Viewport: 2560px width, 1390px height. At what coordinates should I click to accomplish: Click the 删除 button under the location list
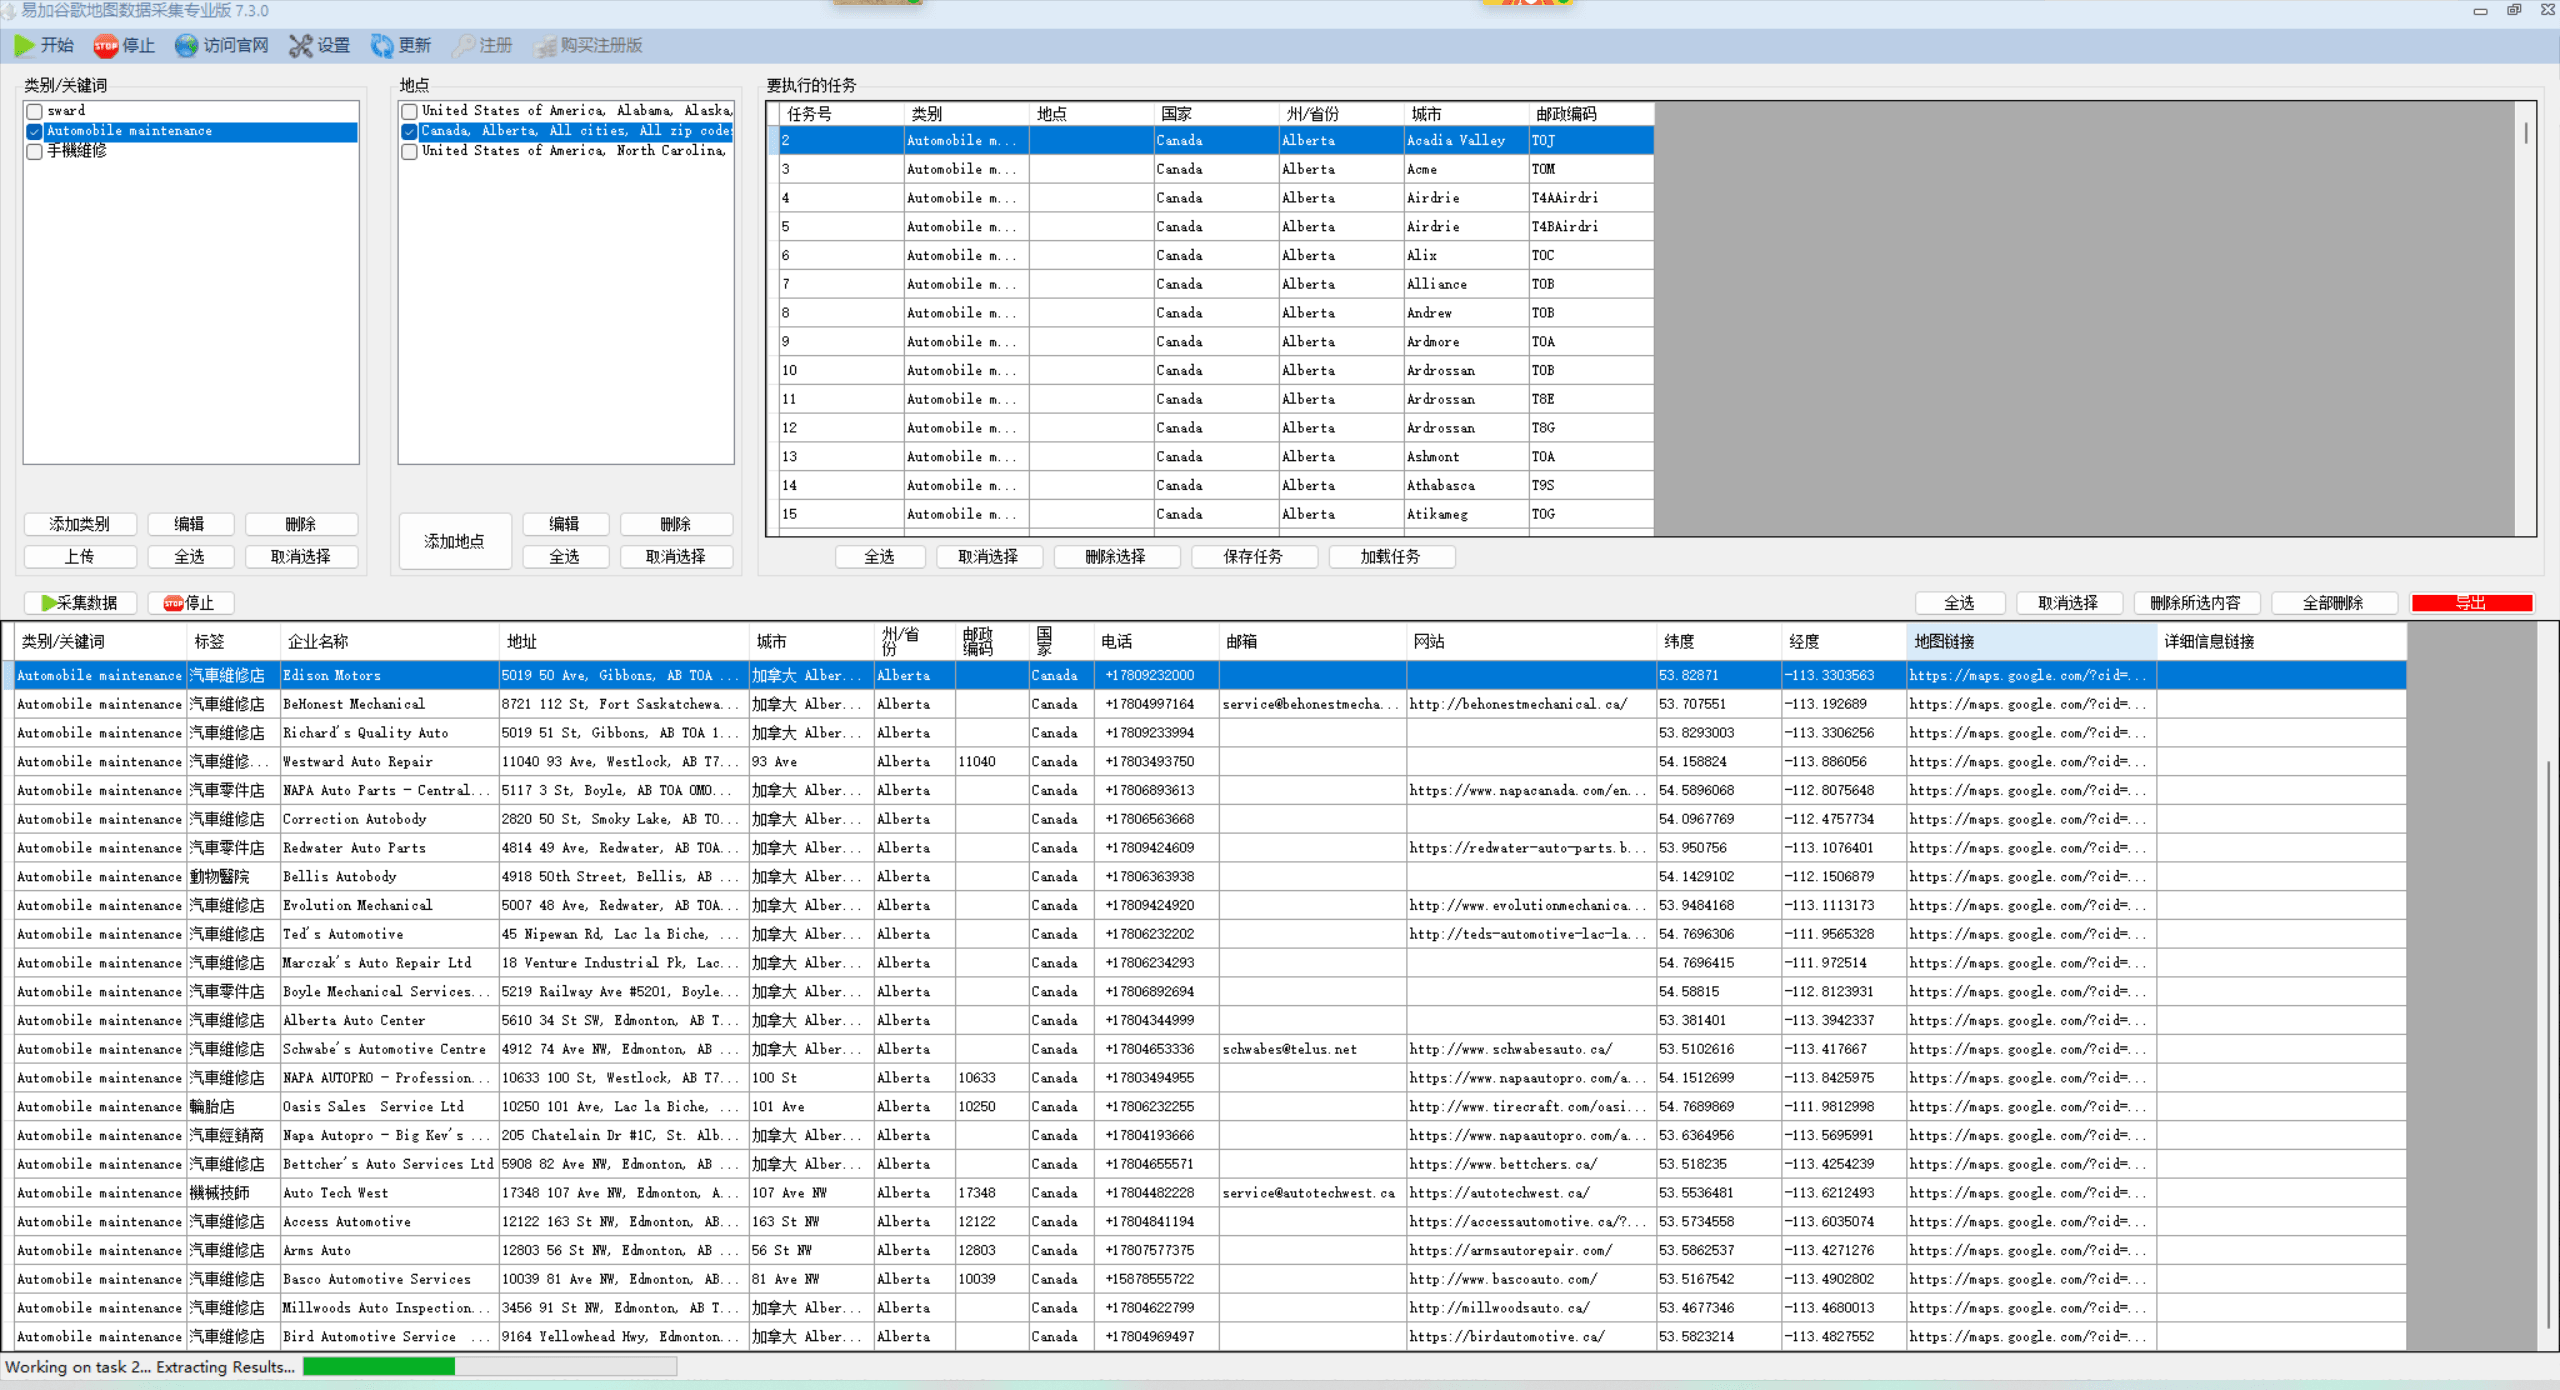tap(676, 524)
